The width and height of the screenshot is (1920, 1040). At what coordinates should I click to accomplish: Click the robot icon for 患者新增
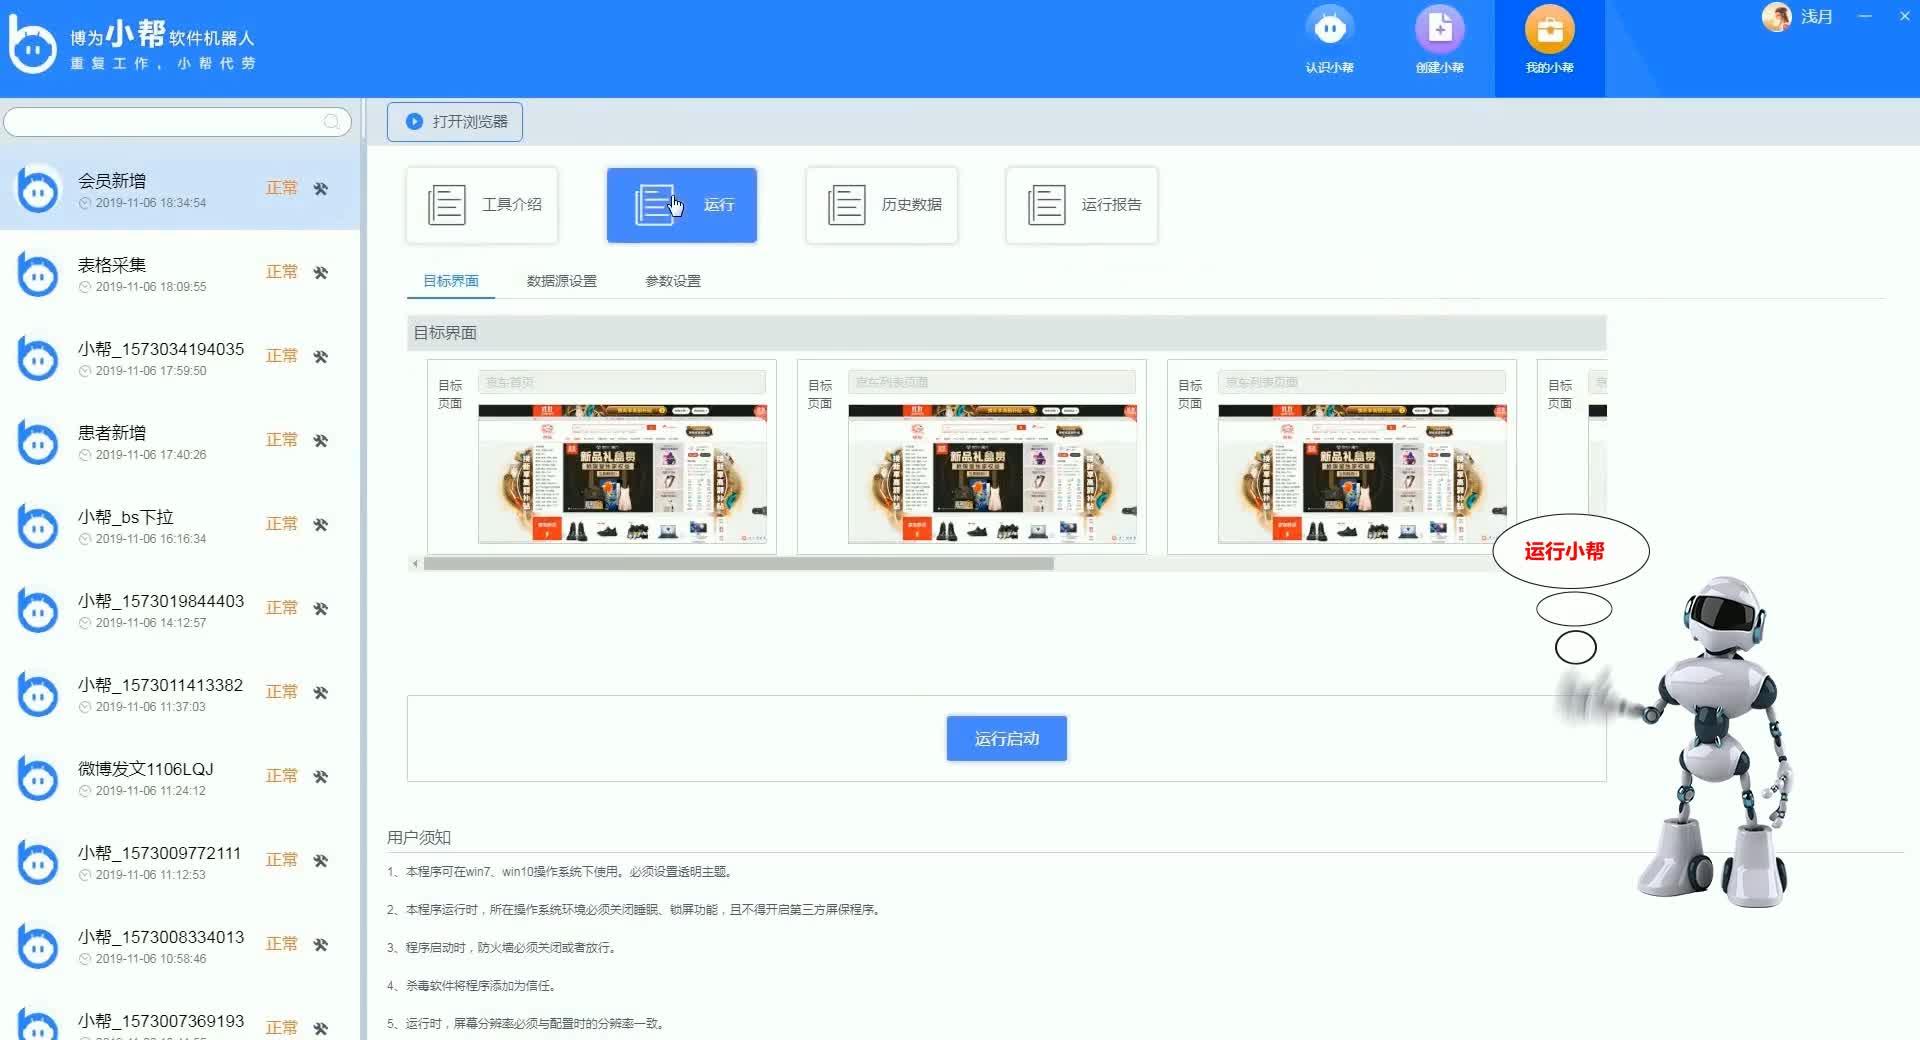[38, 441]
